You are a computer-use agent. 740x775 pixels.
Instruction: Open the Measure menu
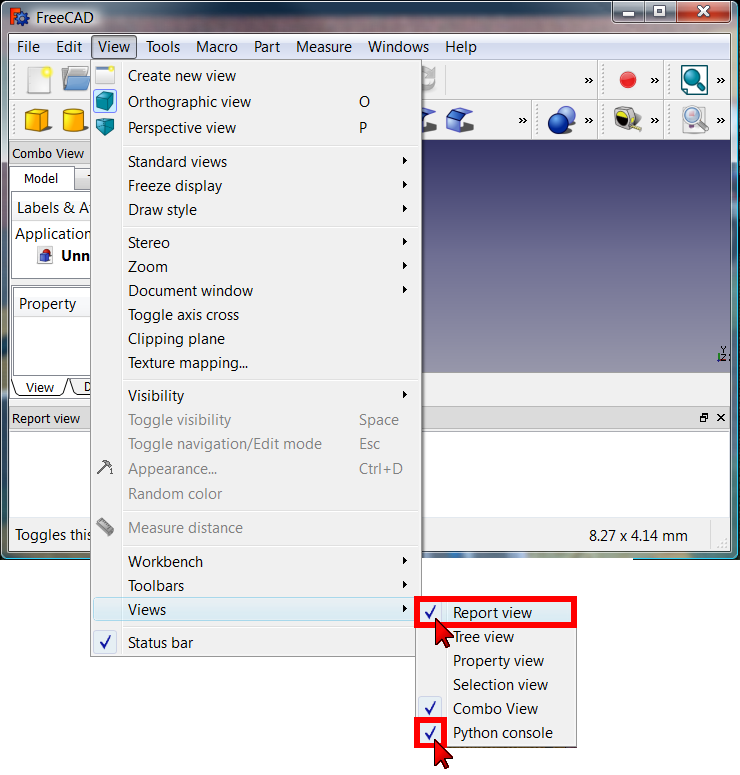point(324,47)
